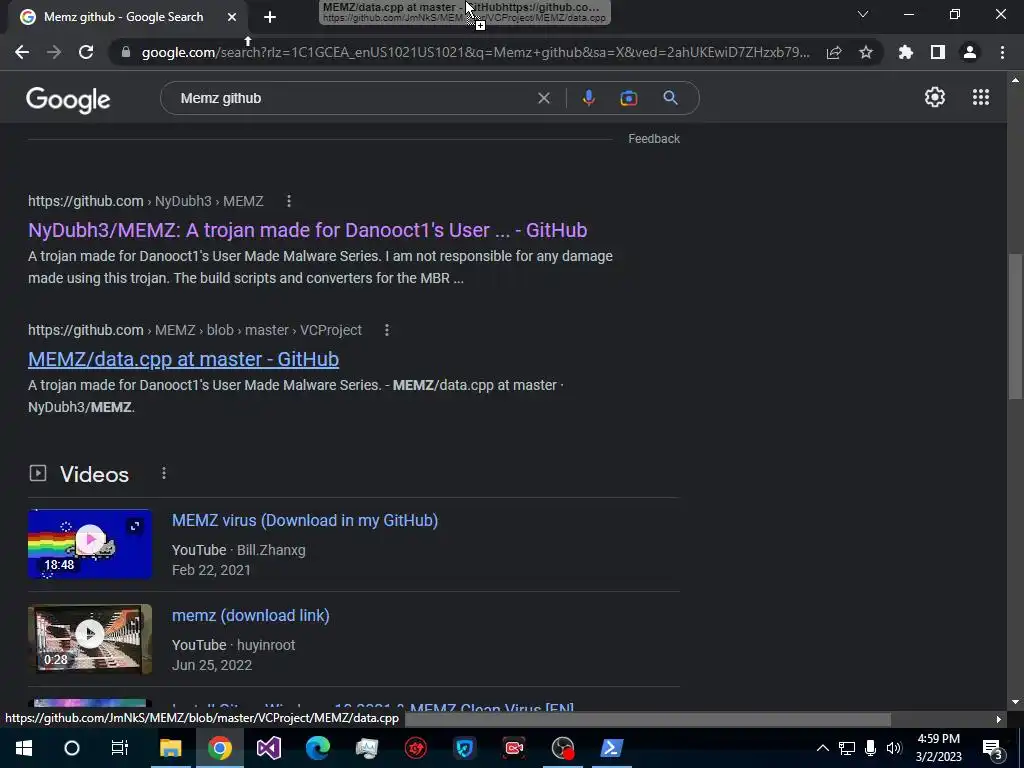
Task: Open Visual Studio from the taskbar
Action: 268,748
